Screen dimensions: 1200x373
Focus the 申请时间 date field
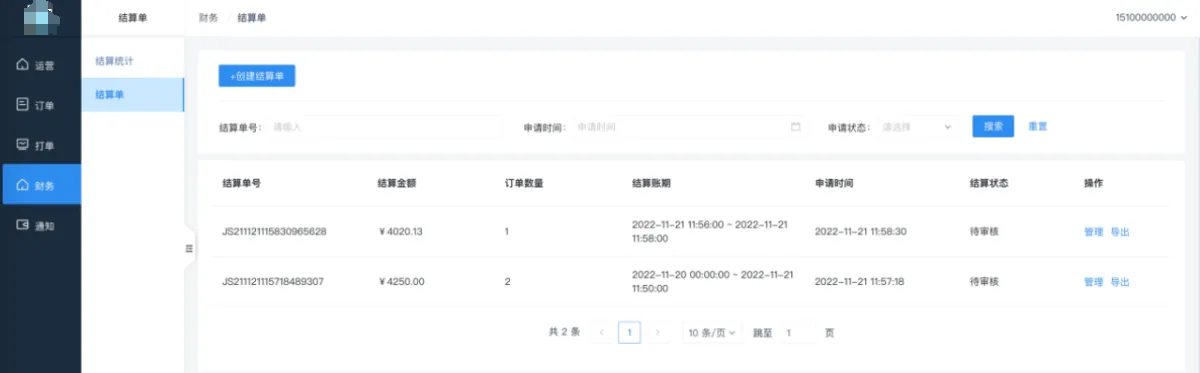[689, 127]
